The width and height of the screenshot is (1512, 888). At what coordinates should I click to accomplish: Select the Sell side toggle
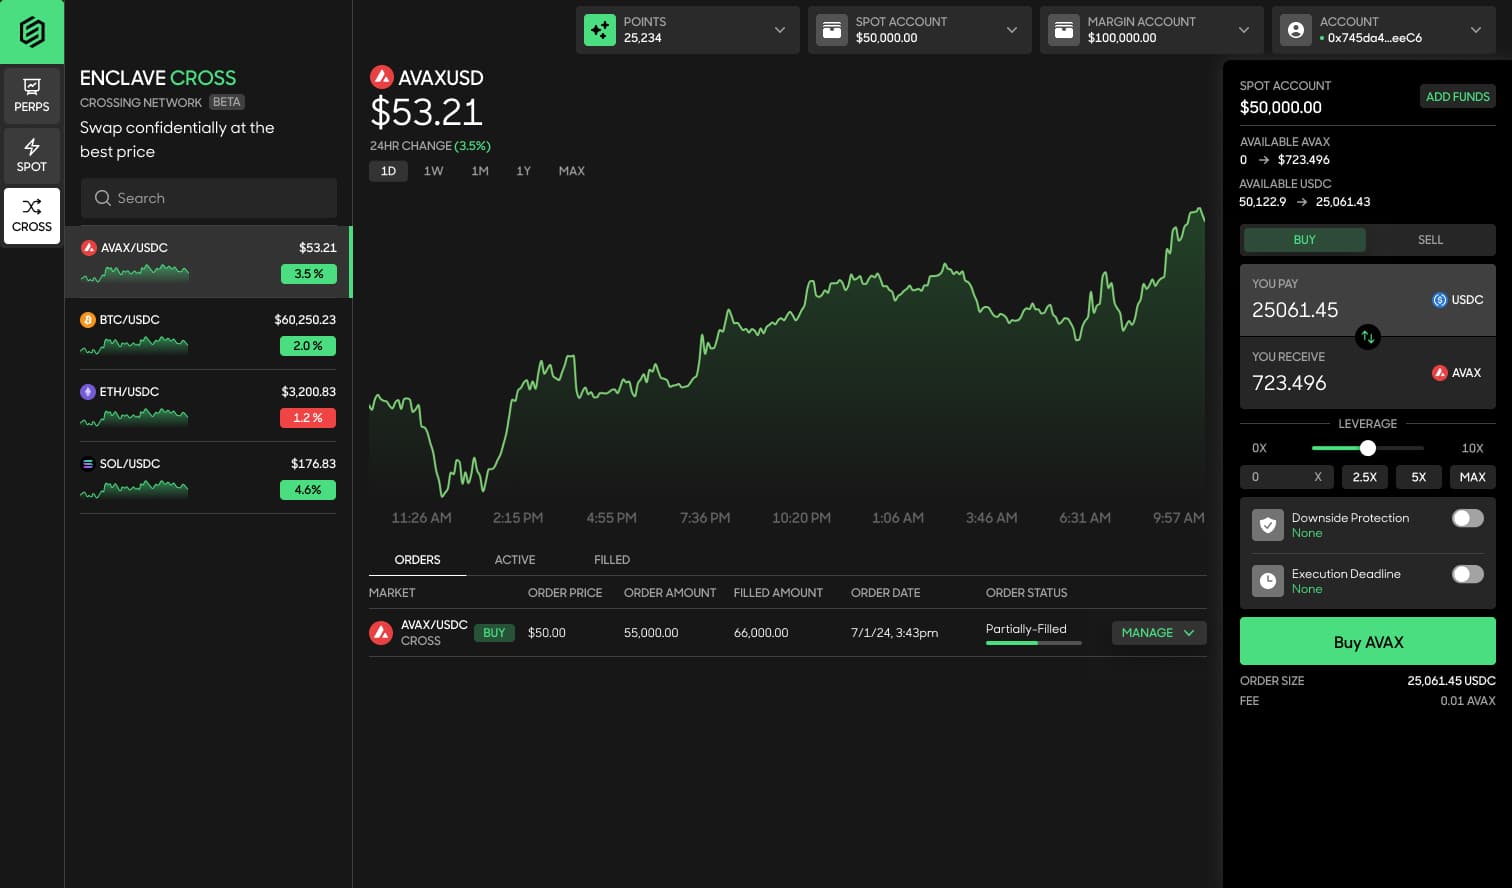click(1430, 240)
